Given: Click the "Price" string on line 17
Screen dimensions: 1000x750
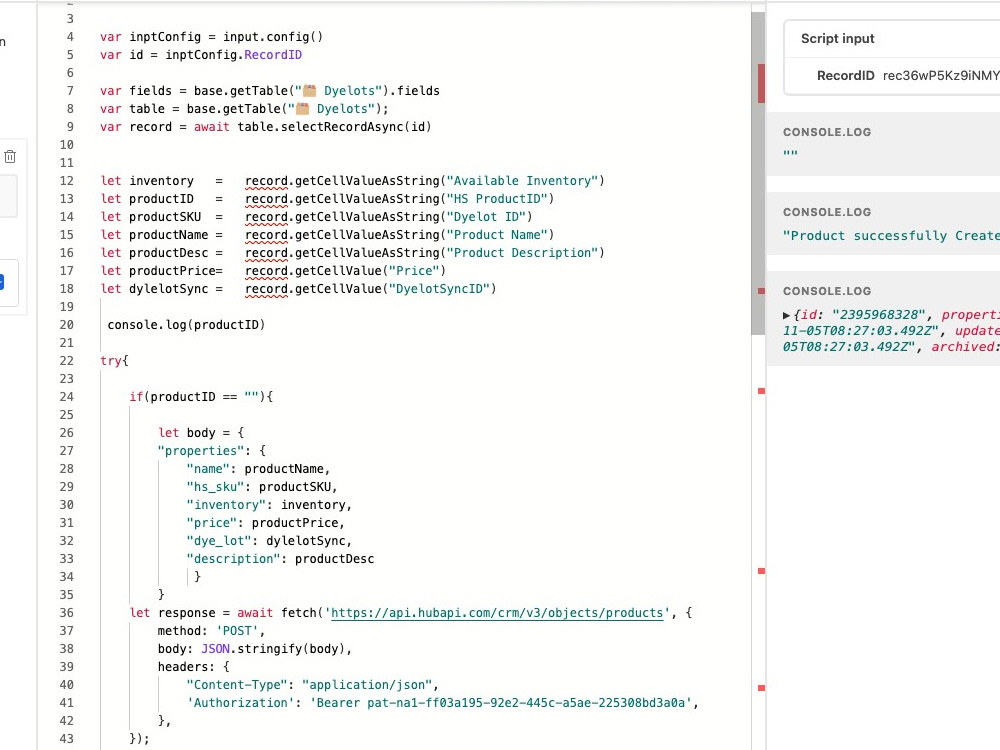Looking at the screenshot, I should (x=413, y=271).
